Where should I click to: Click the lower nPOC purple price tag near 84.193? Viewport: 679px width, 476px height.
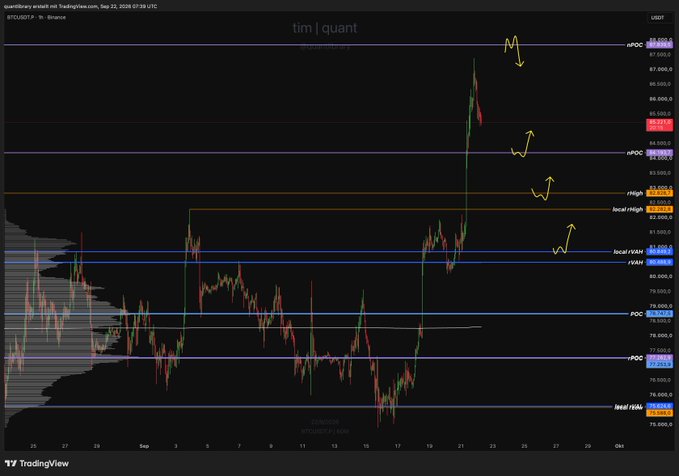click(x=660, y=153)
